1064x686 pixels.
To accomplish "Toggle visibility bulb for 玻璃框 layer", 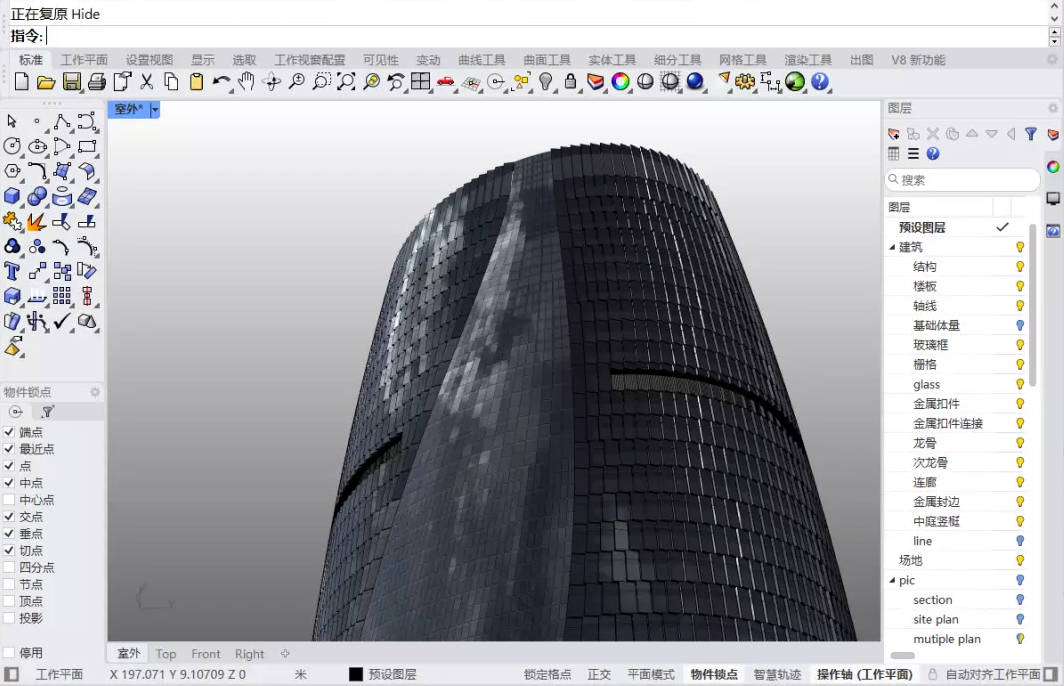I will (1020, 345).
